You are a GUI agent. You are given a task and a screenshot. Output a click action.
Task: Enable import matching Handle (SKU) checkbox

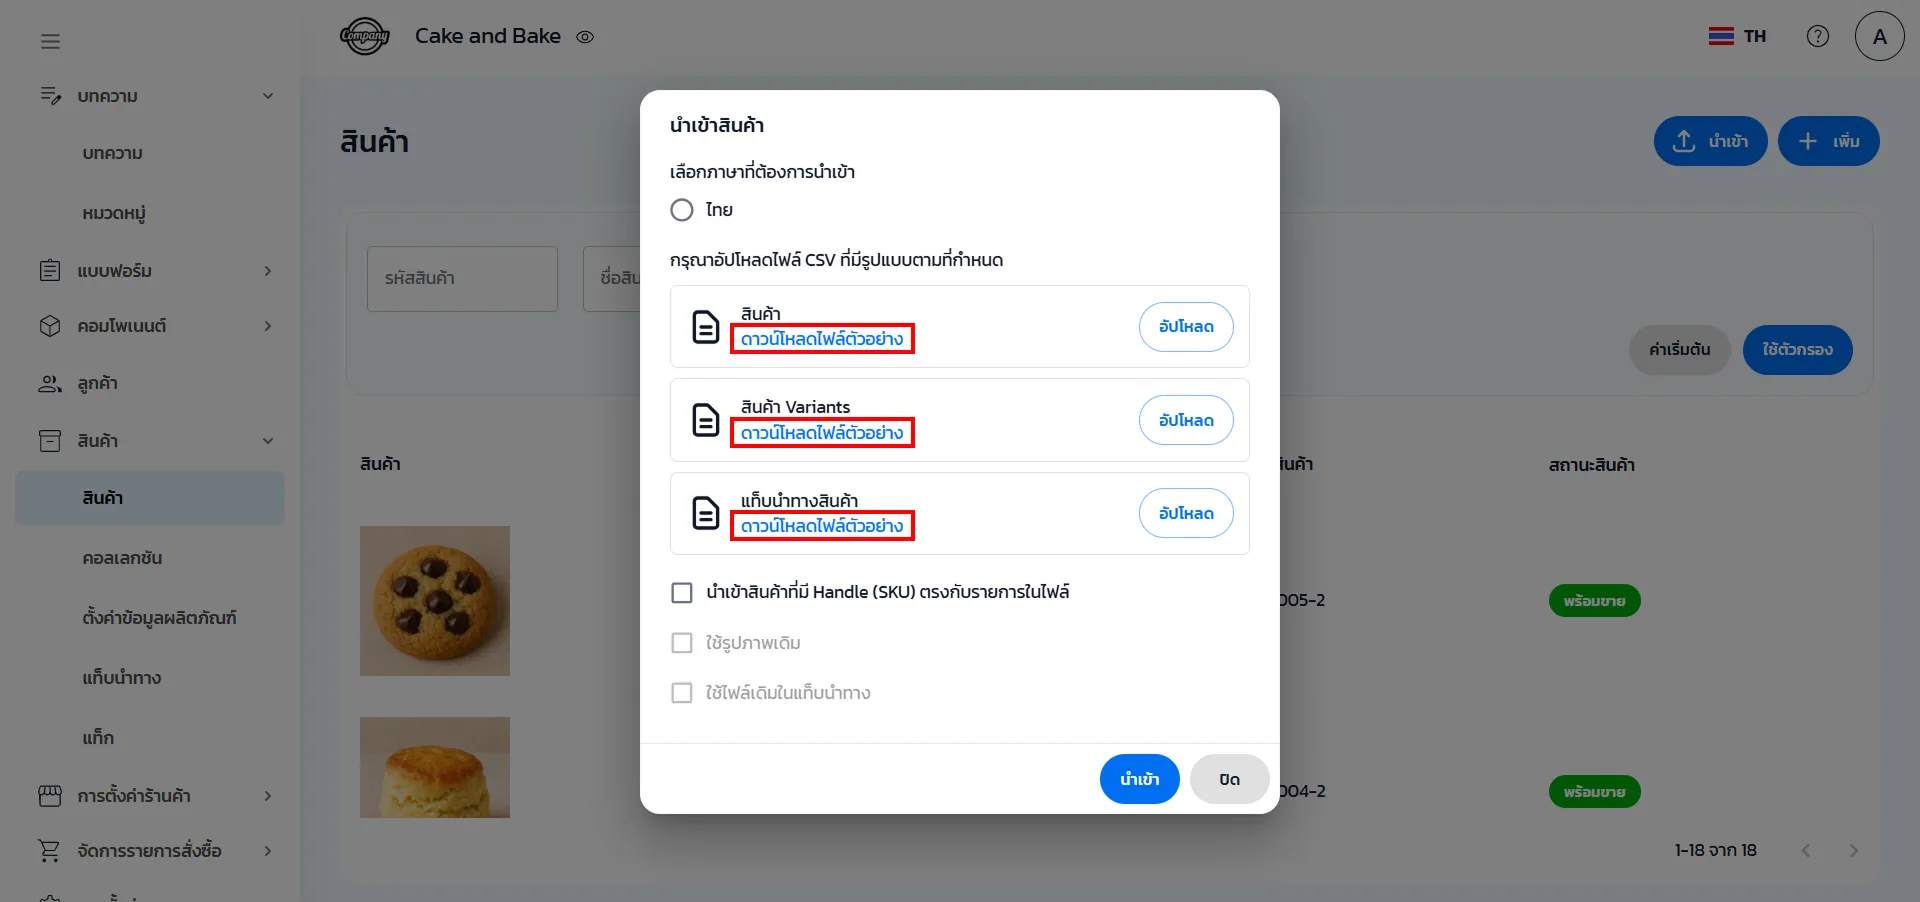coord(682,593)
